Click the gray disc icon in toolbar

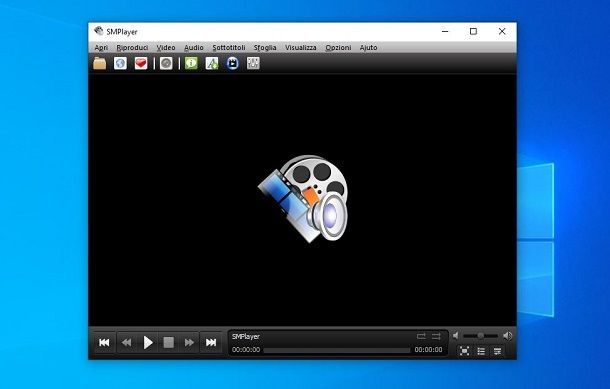(166, 63)
